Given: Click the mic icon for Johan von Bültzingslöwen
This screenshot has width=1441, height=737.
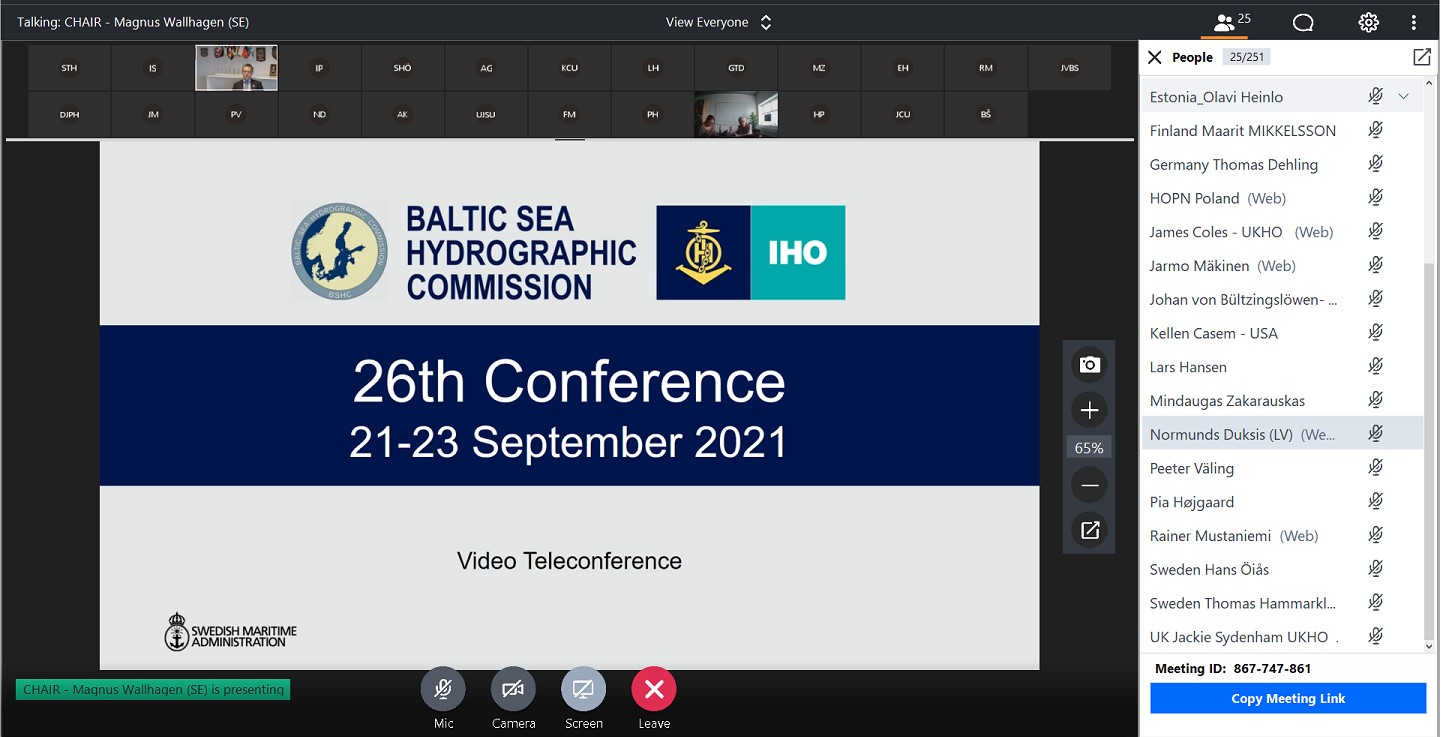Looking at the screenshot, I should click(1376, 299).
